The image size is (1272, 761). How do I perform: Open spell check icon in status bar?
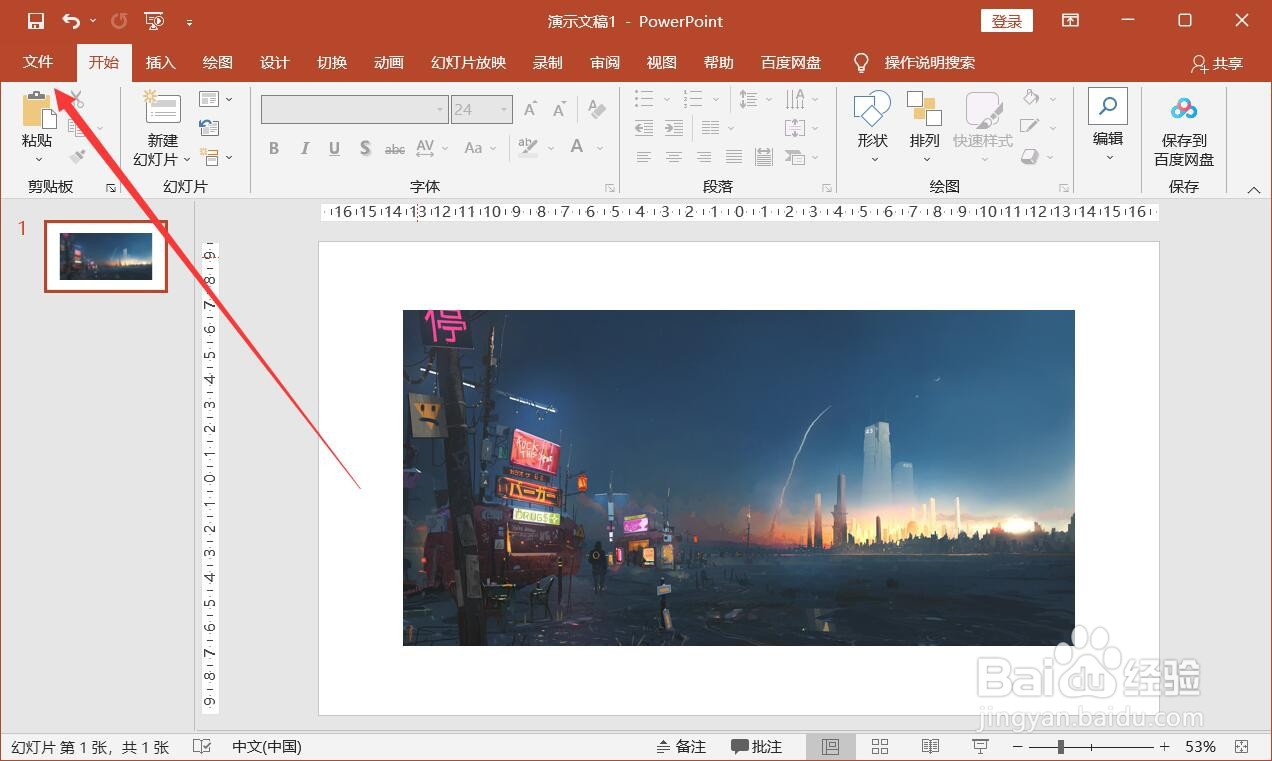202,747
